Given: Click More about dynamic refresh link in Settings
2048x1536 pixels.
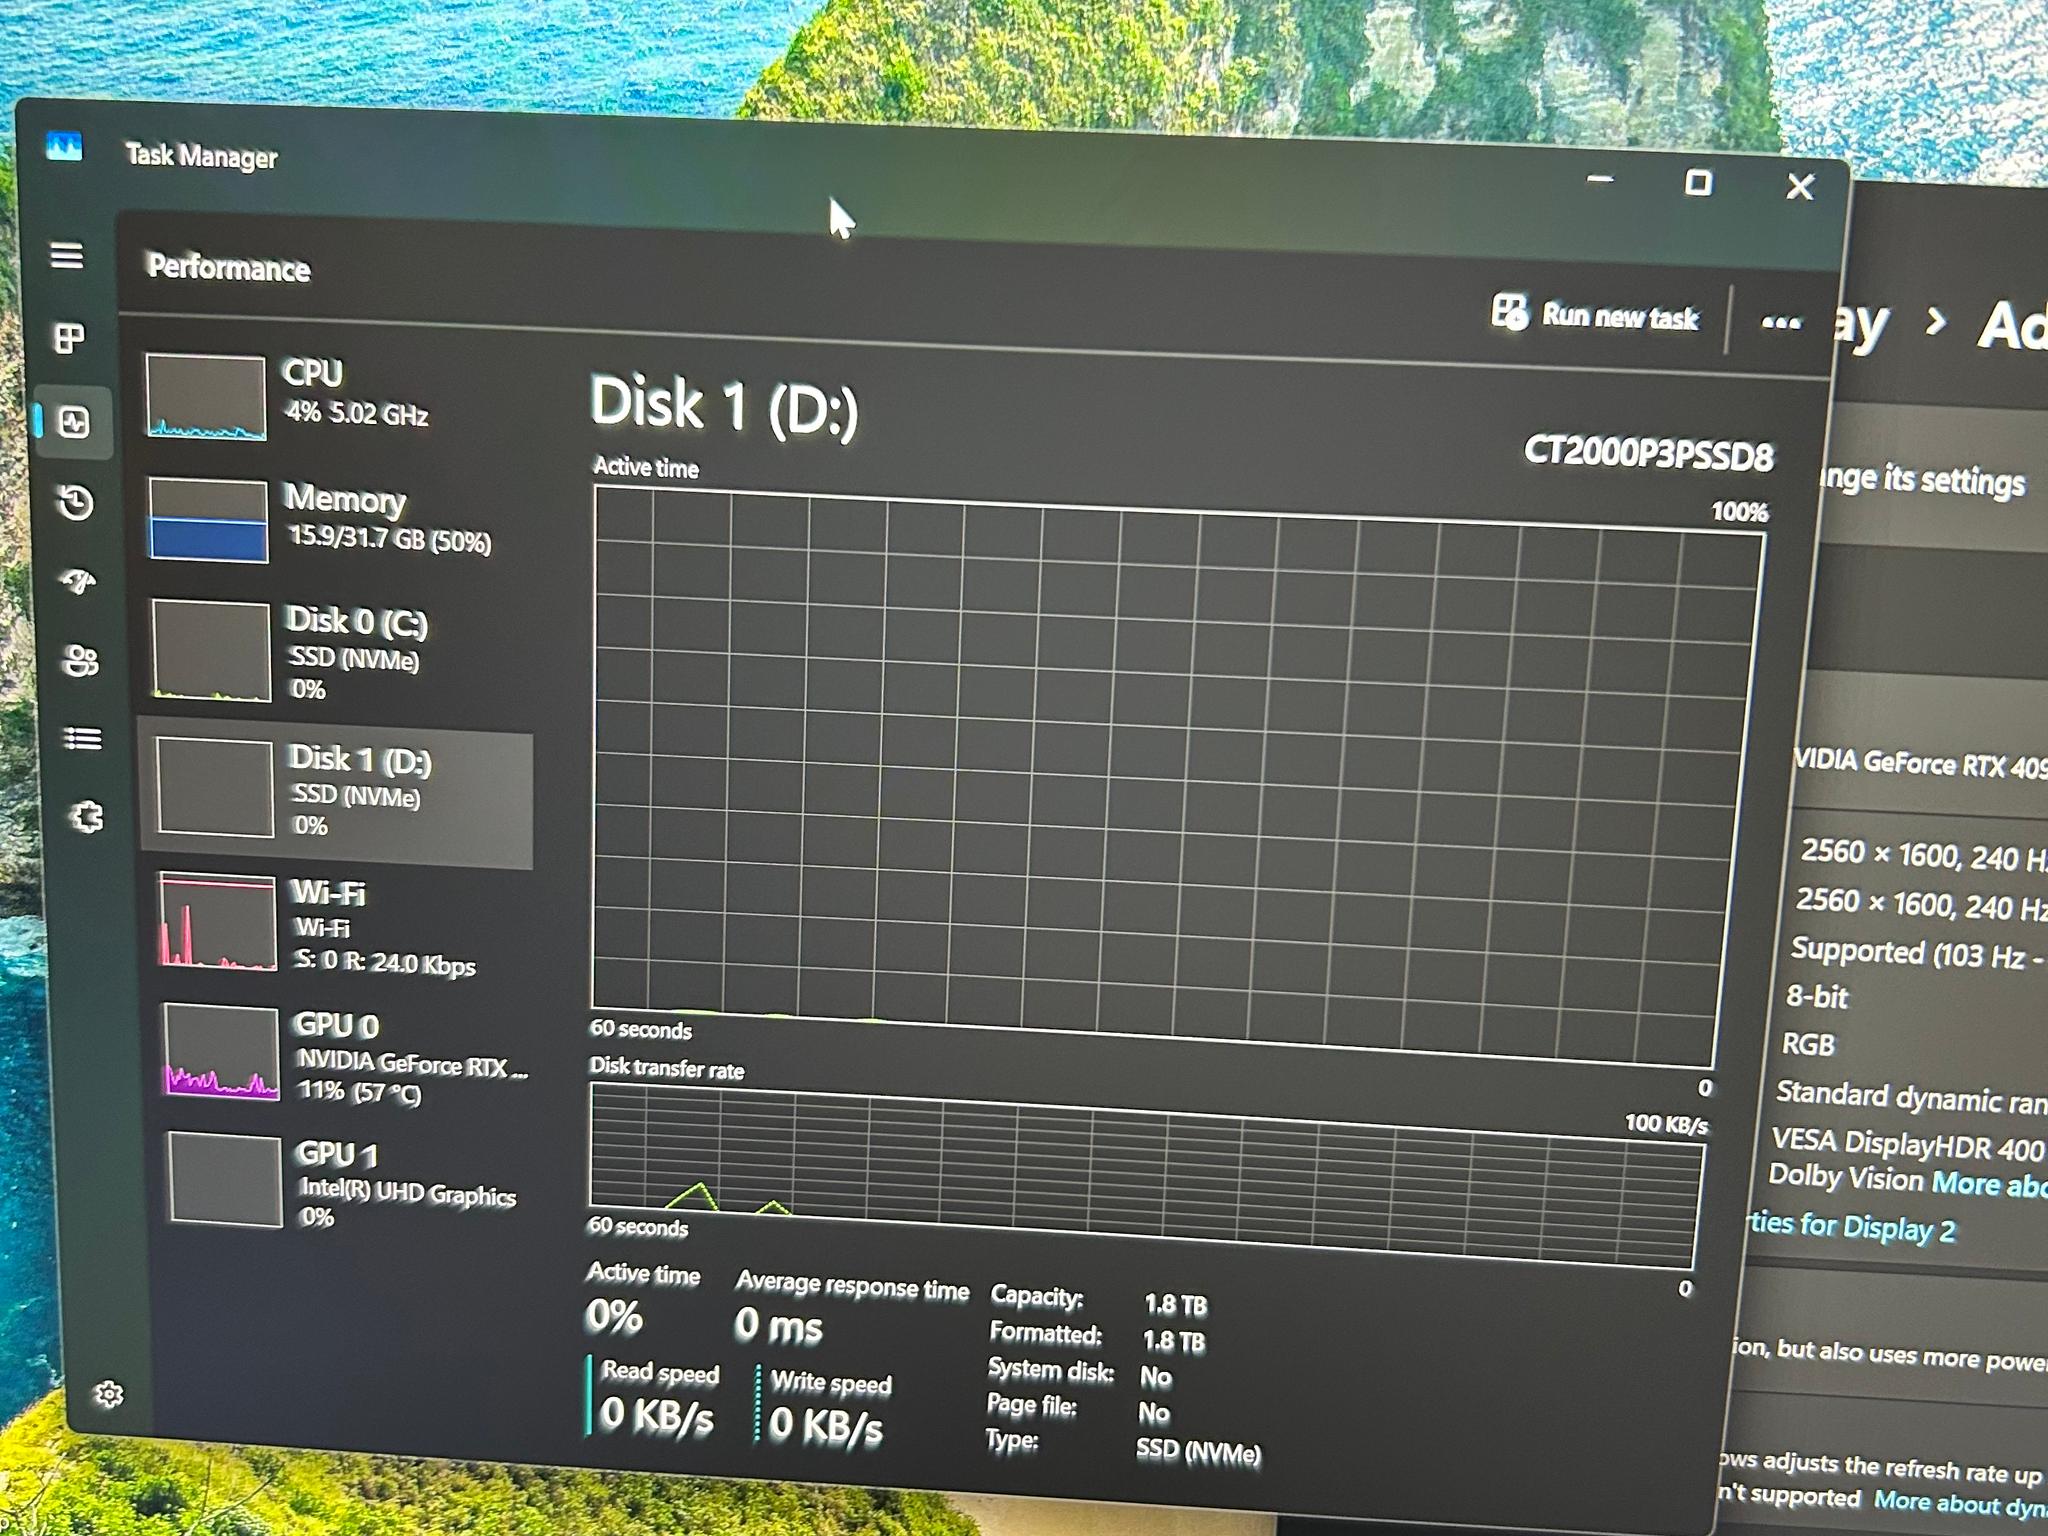Looking at the screenshot, I should pos(1961,1503).
